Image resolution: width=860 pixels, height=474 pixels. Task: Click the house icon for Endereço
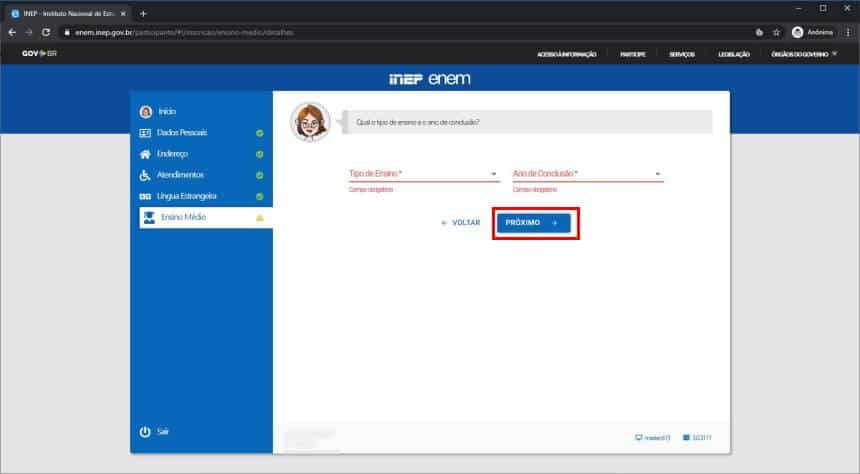(145, 154)
